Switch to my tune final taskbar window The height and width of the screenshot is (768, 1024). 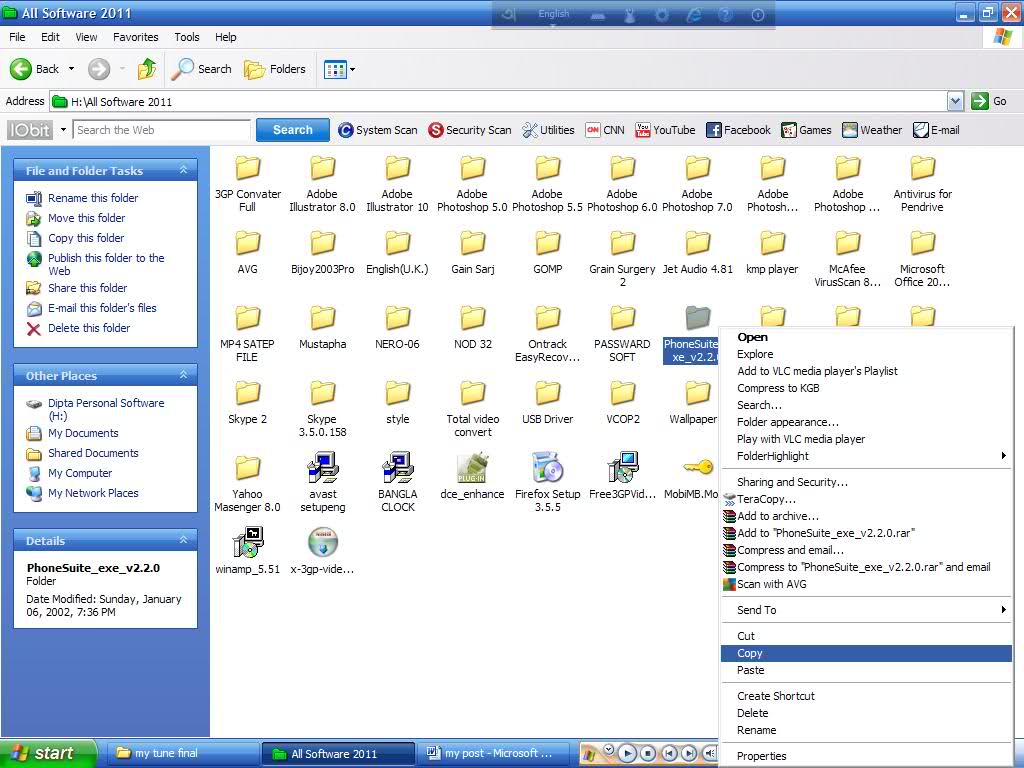point(181,754)
